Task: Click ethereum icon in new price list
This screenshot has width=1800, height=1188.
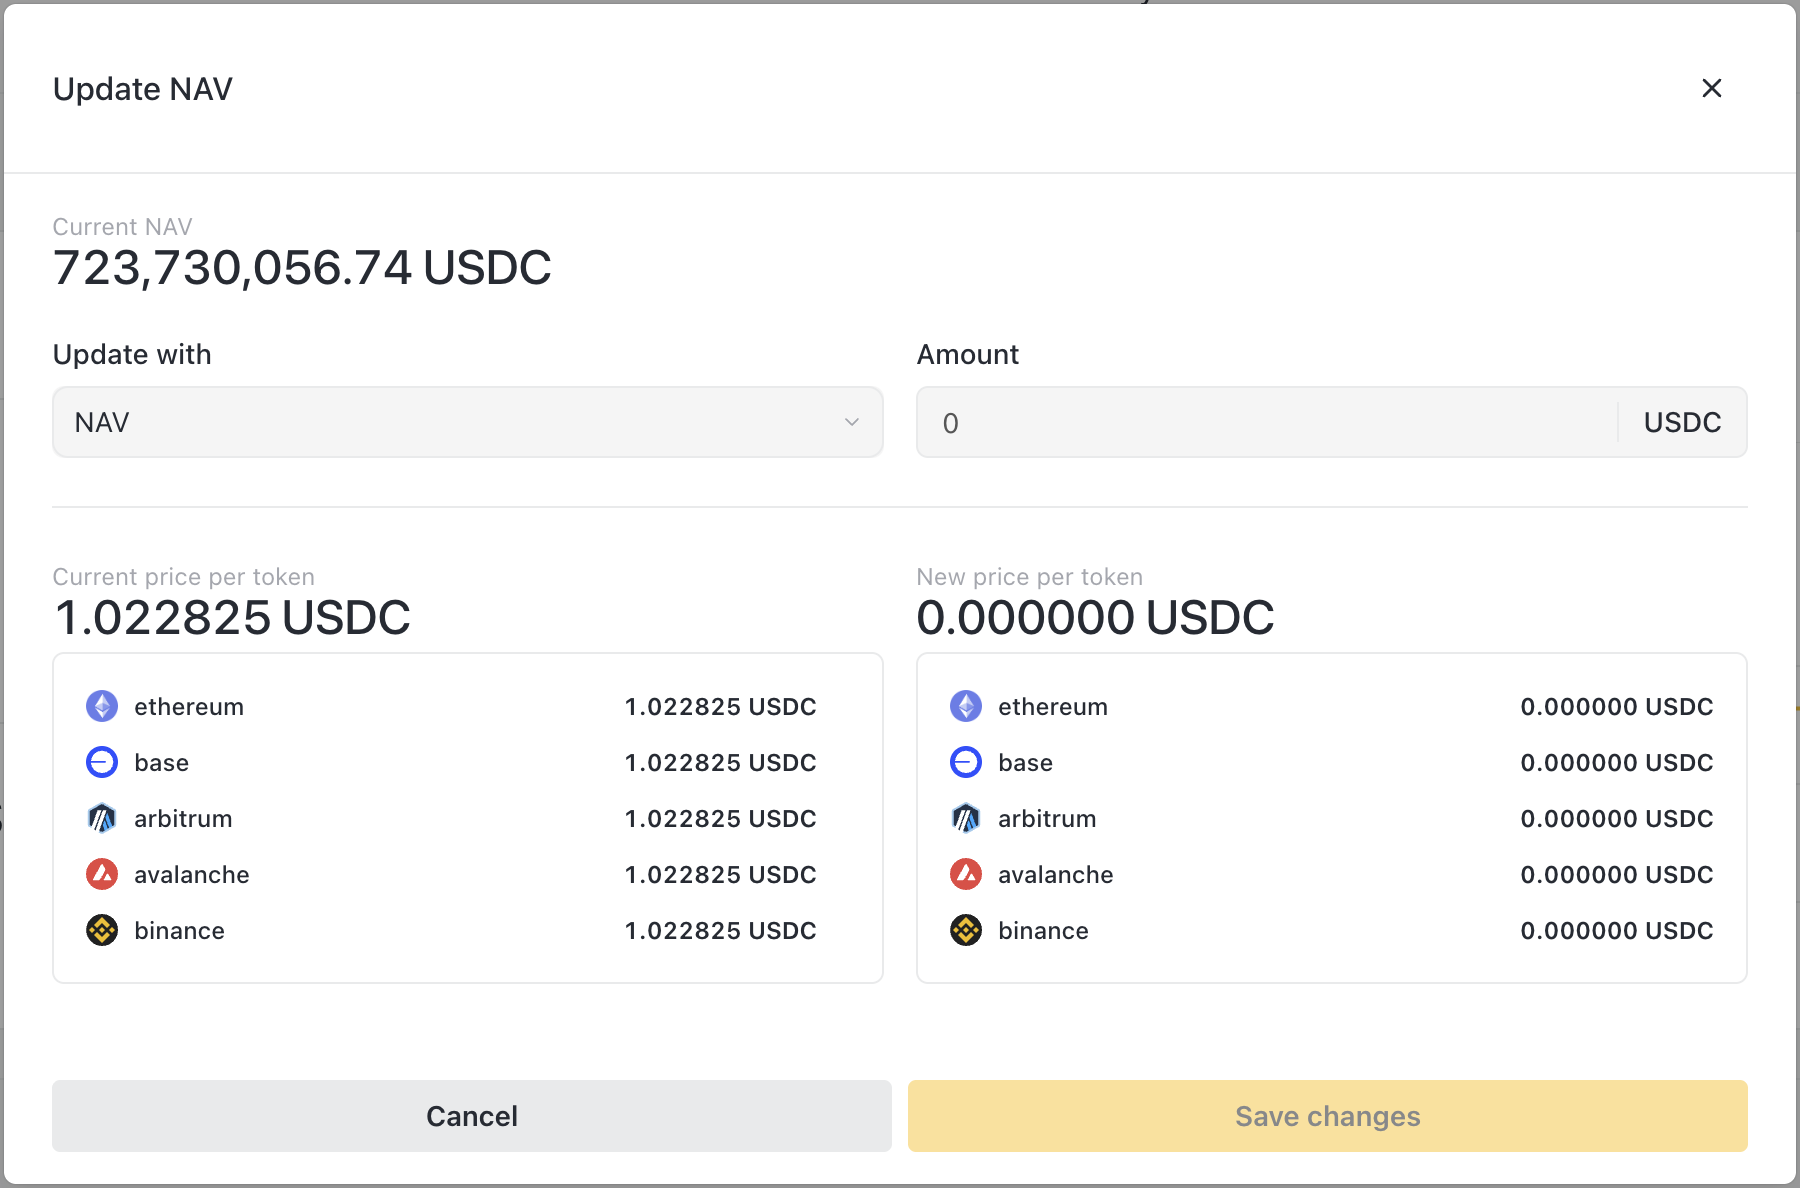Action: tap(966, 706)
